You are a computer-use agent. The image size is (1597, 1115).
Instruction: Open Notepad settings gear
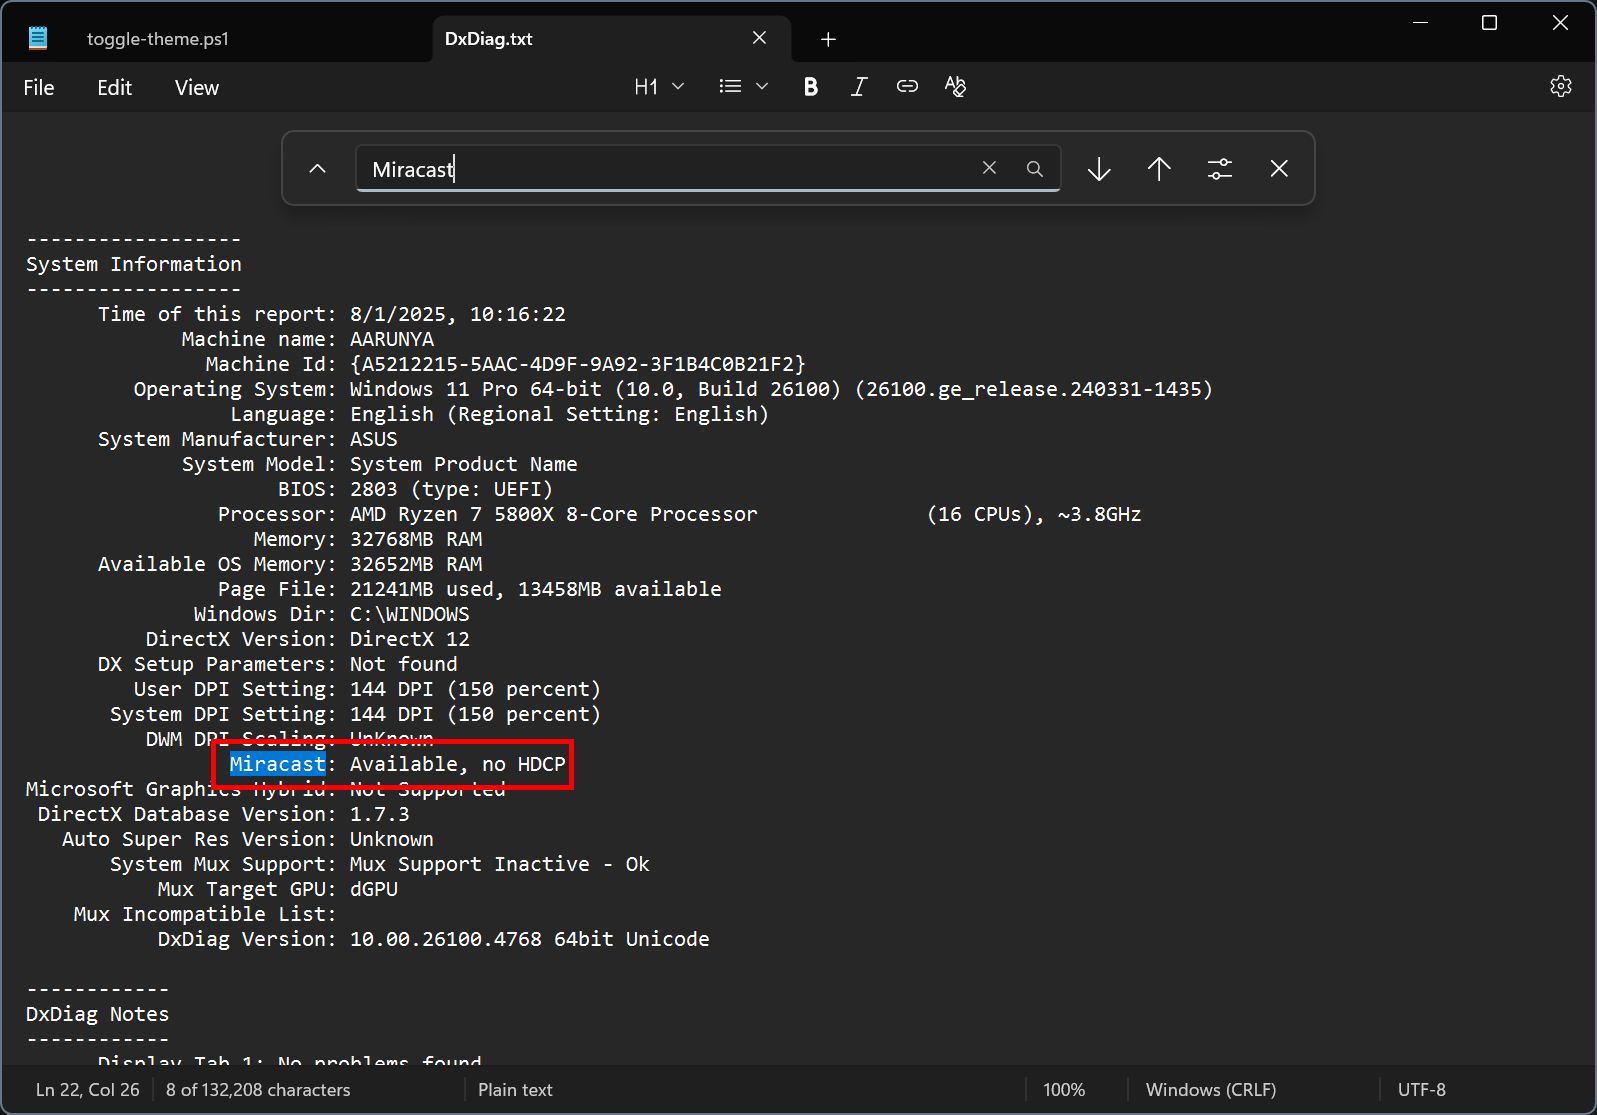[x=1561, y=87]
